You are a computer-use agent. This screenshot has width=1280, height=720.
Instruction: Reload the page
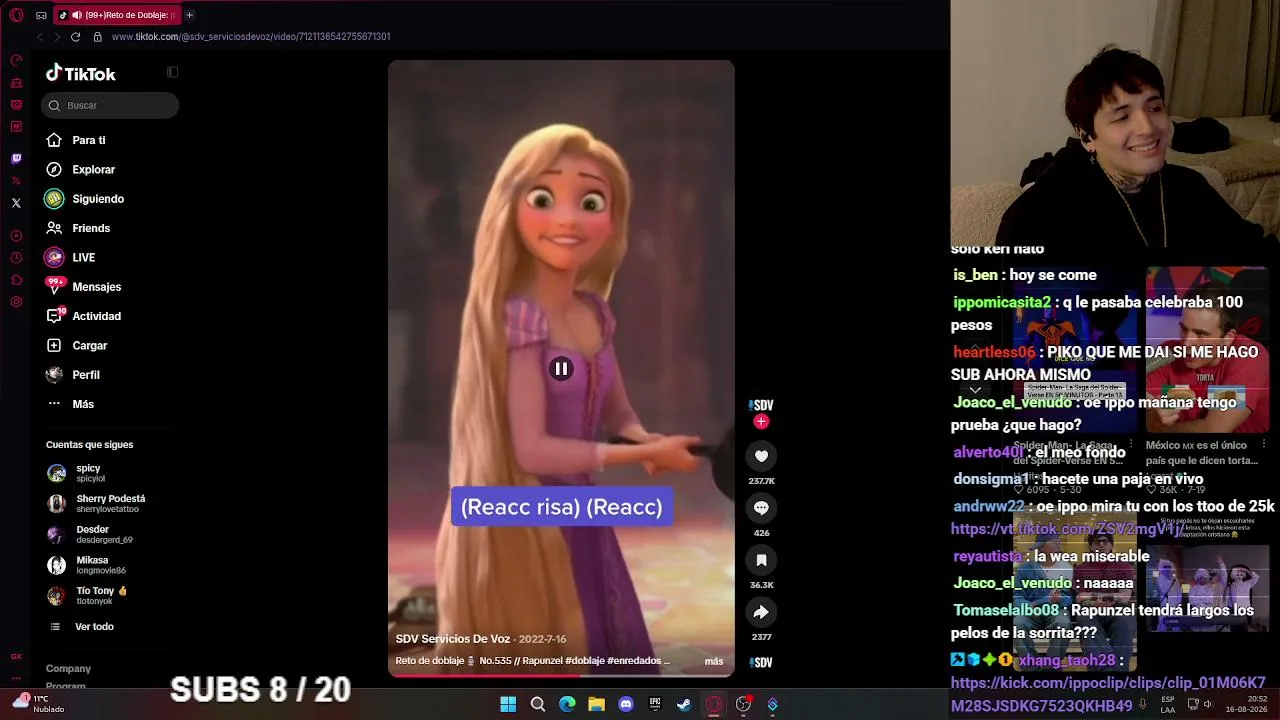(75, 37)
